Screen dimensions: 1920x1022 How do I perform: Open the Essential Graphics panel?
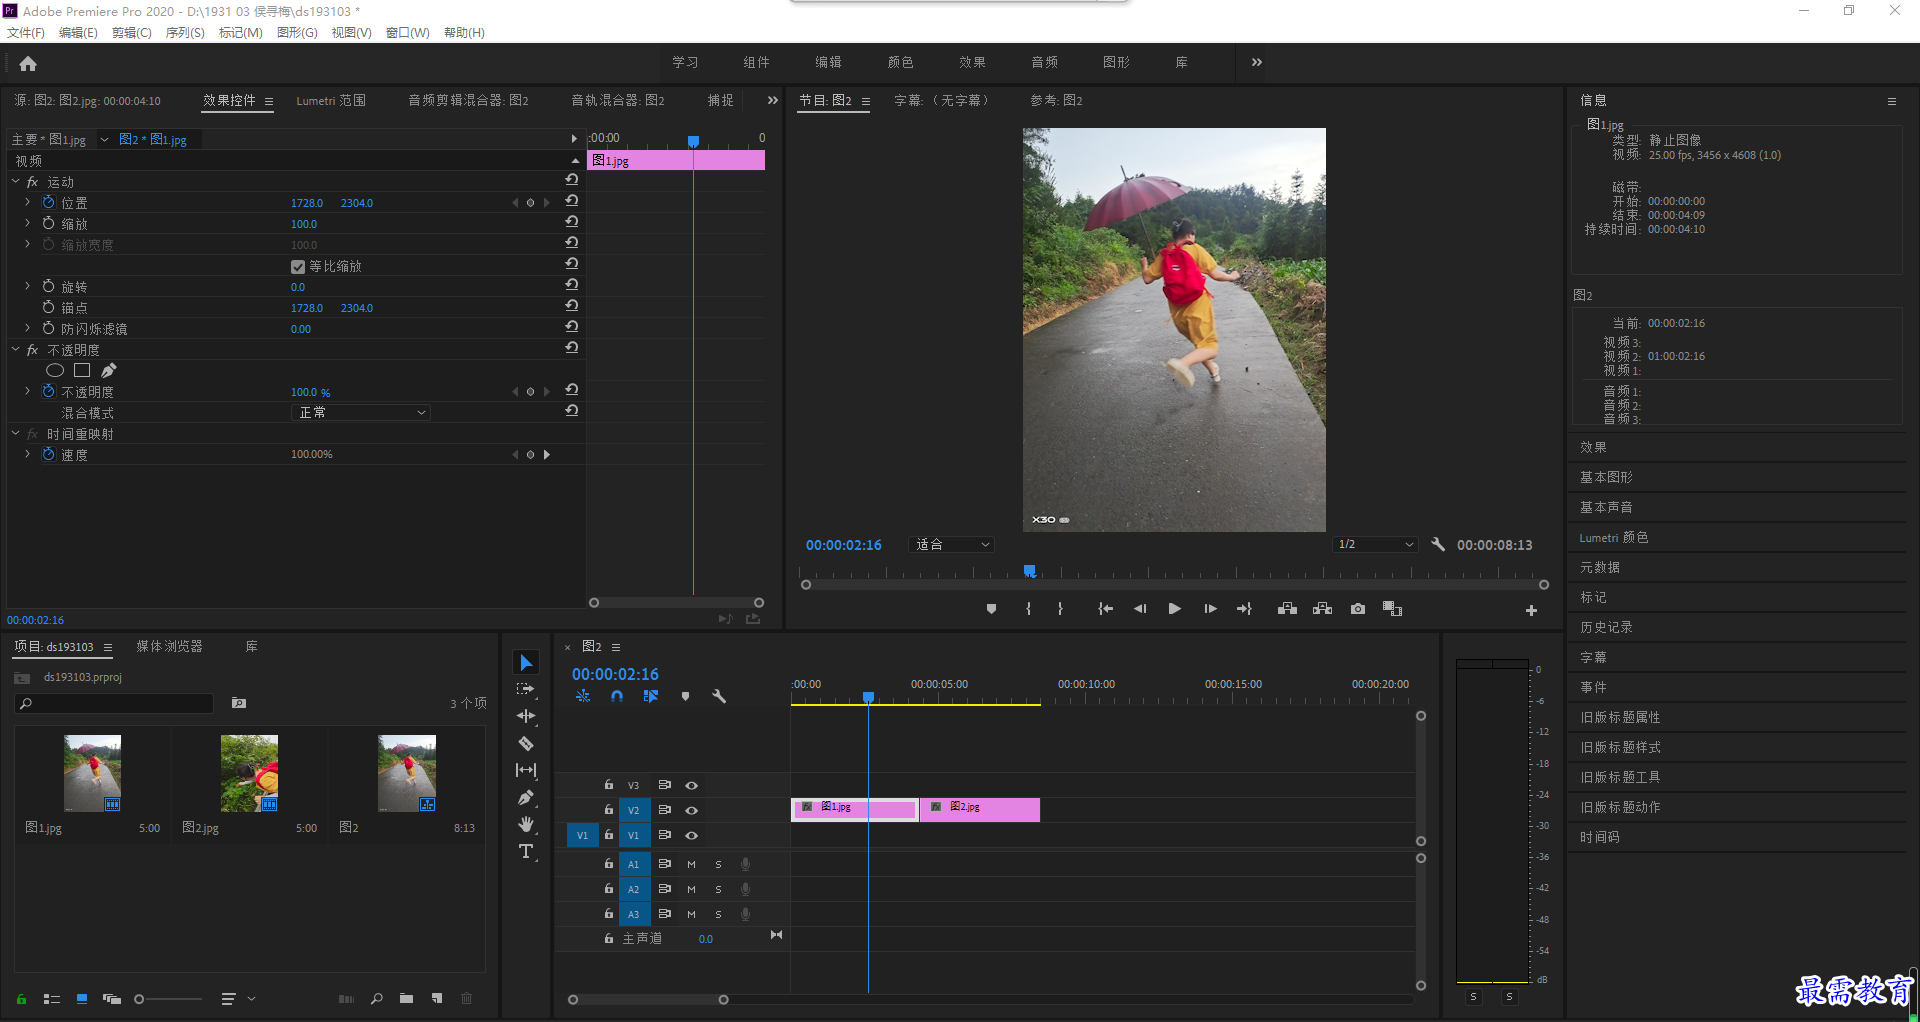pyautogui.click(x=1606, y=478)
